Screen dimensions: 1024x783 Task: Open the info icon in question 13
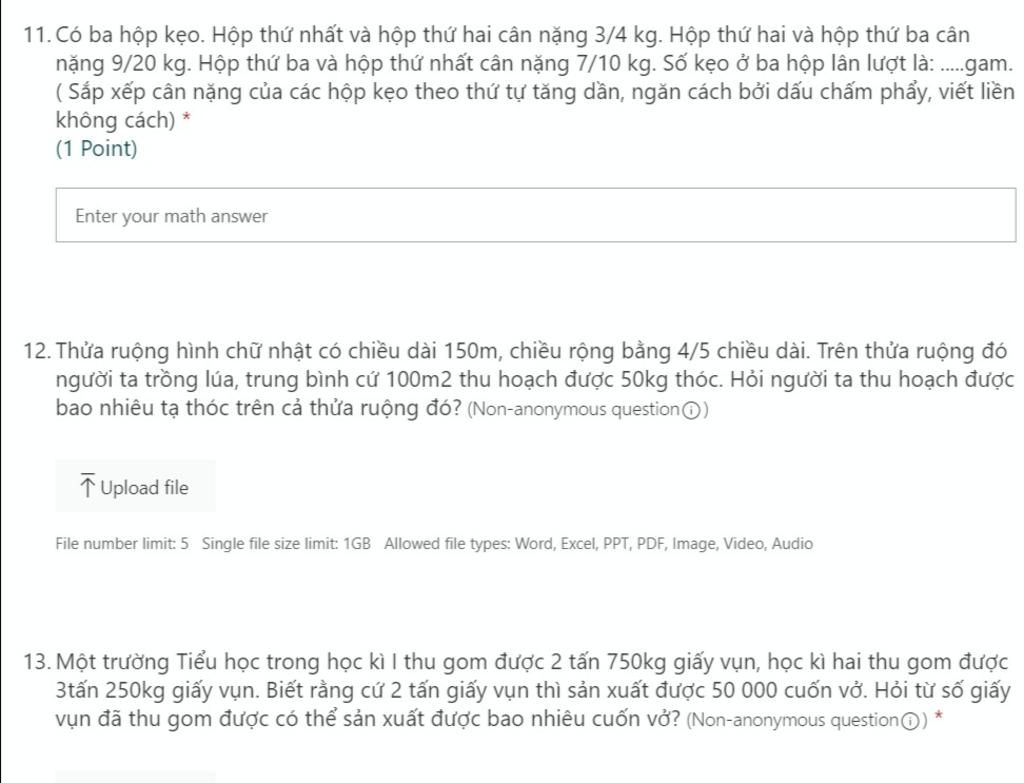click(x=910, y=721)
